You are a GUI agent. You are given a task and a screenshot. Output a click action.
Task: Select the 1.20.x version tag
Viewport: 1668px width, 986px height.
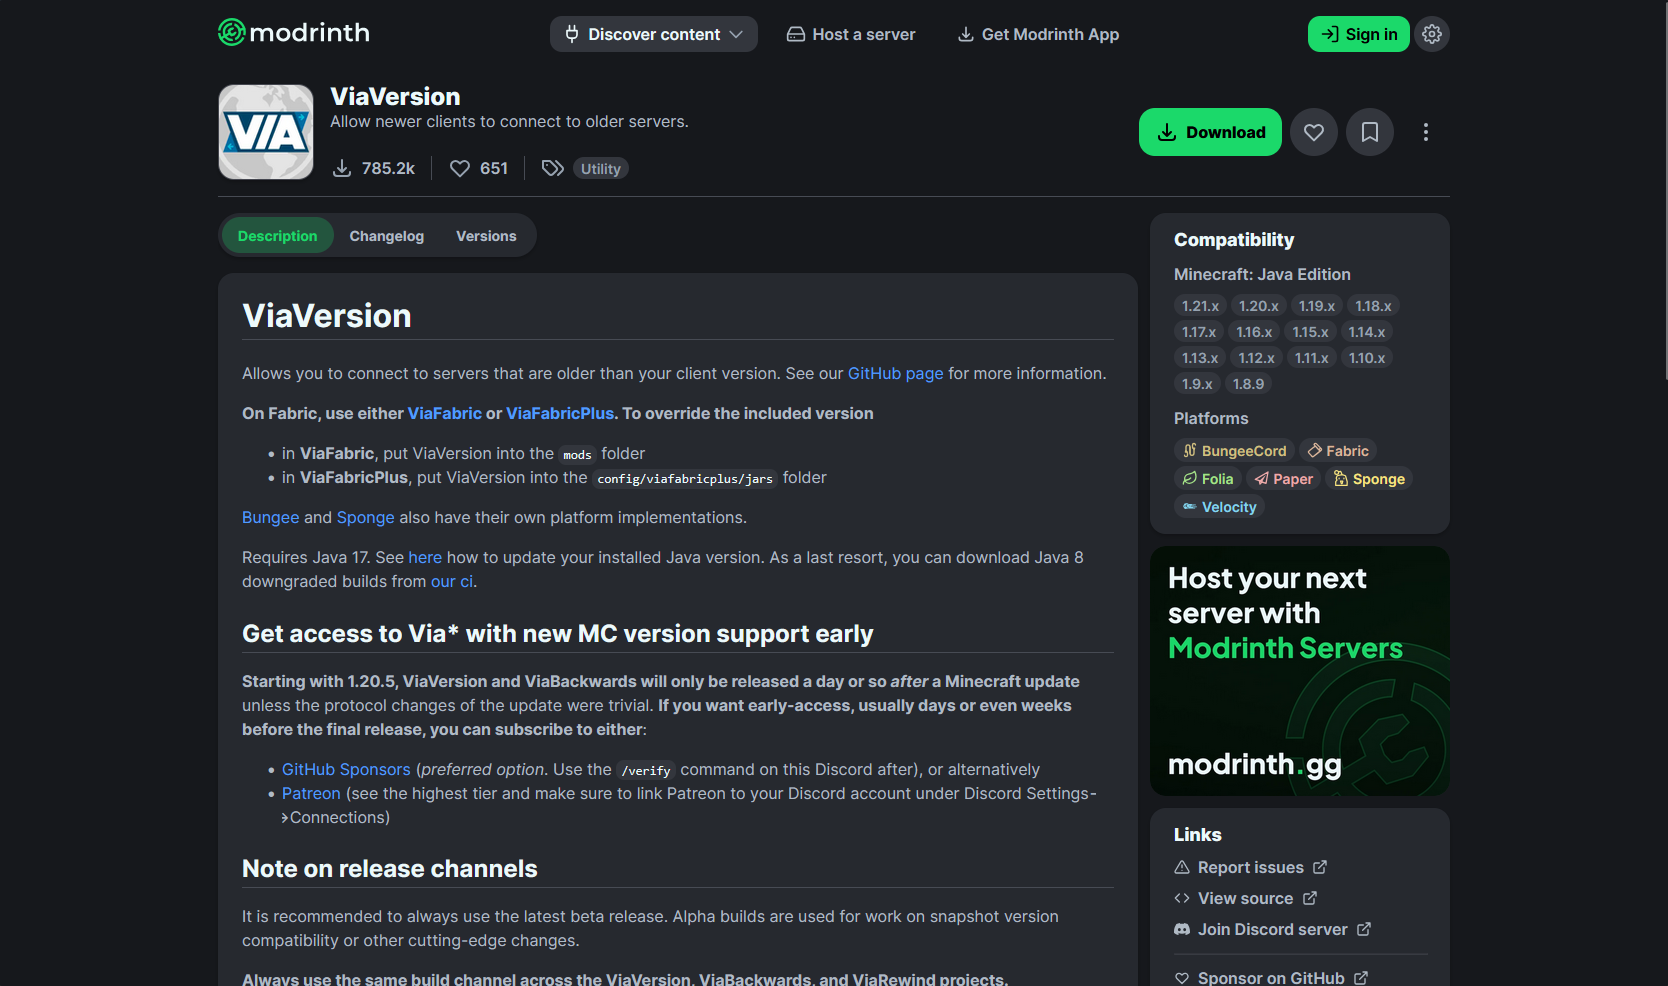click(x=1259, y=306)
